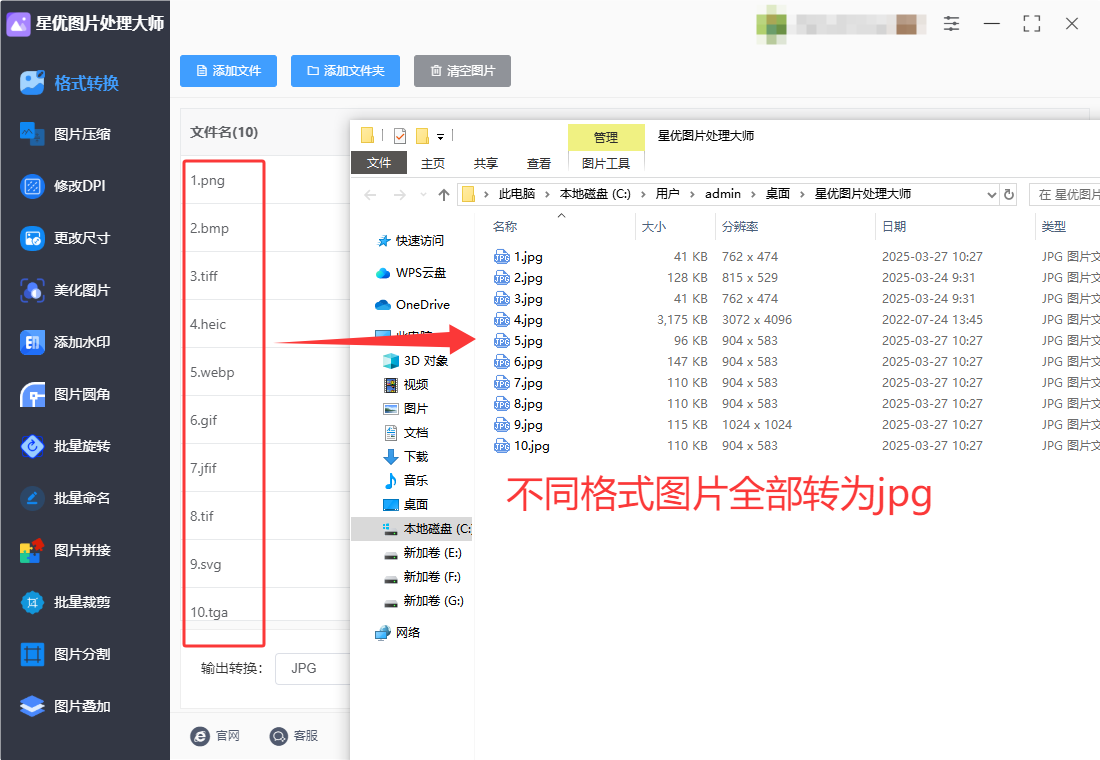Select 网络 in the navigation pane
Viewport: 1100px width, 760px height.
tap(398, 633)
